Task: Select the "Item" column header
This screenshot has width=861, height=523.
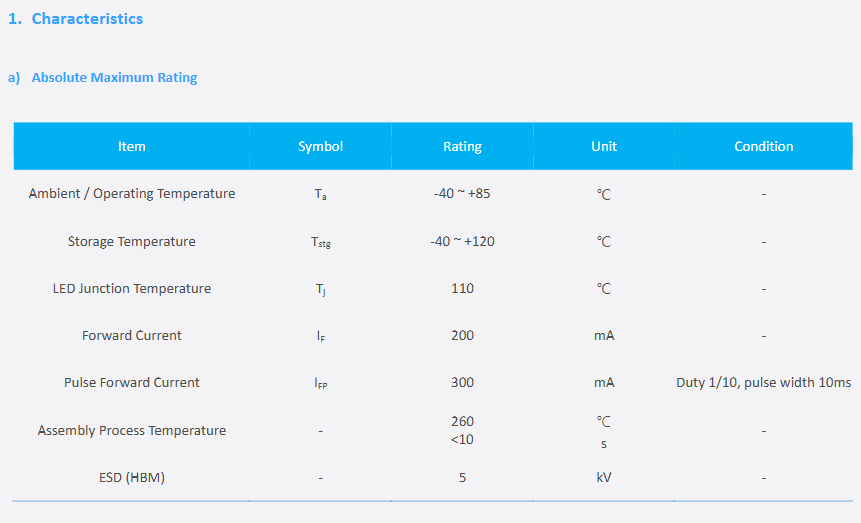Action: 132,146
